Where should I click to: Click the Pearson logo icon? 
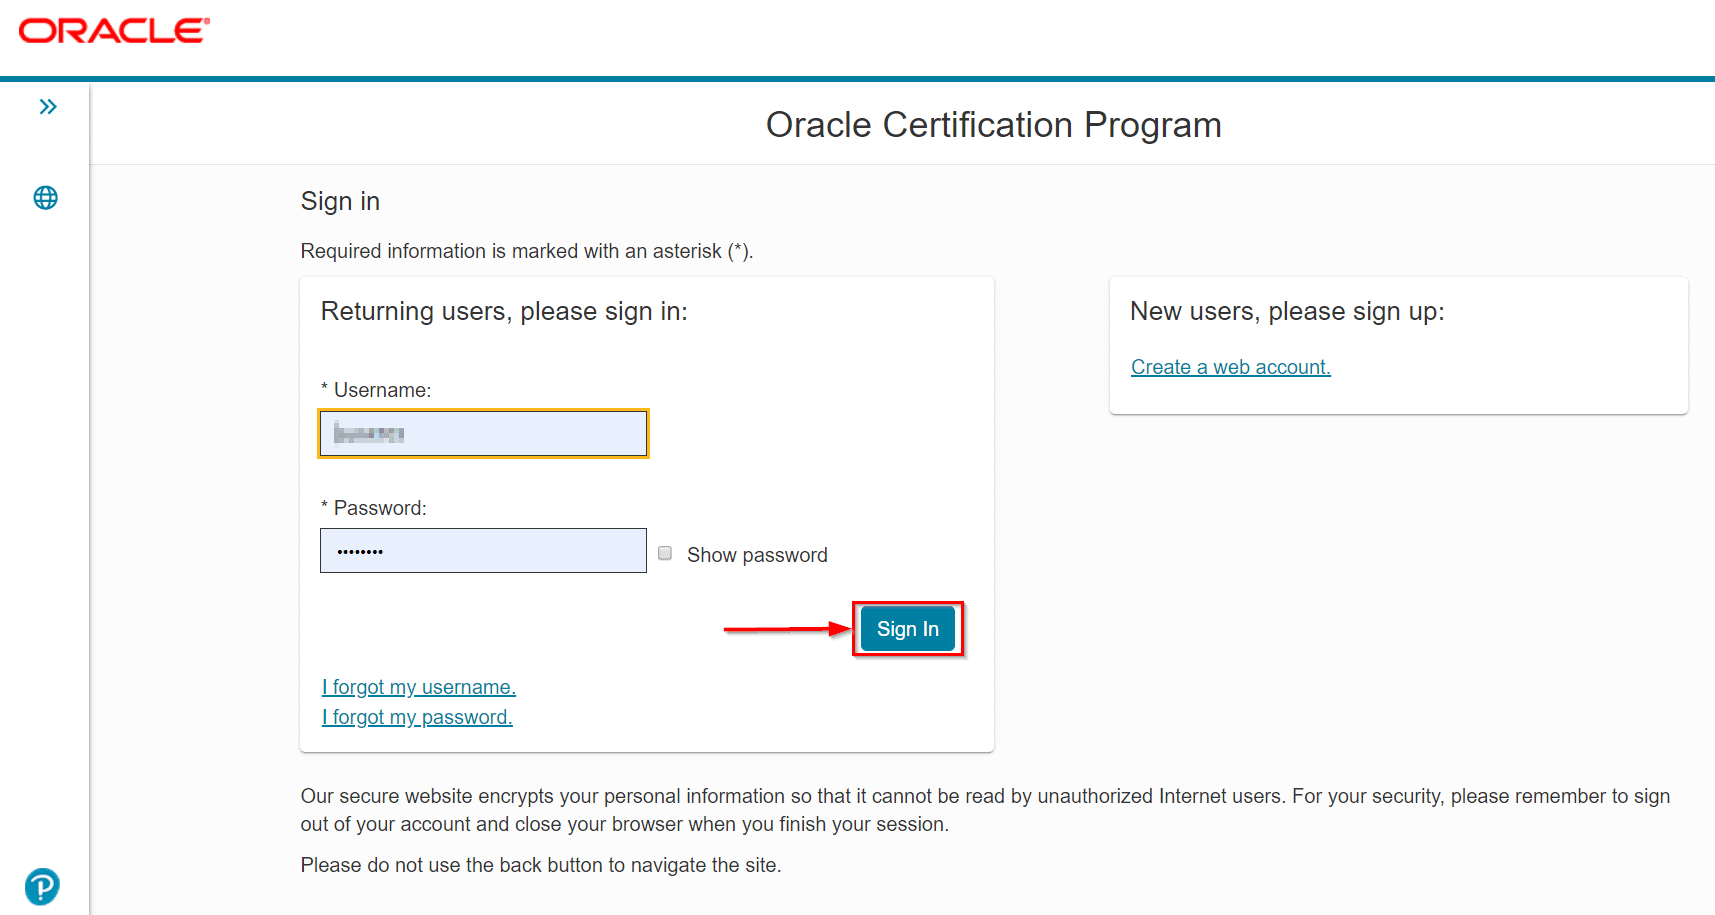pos(42,886)
